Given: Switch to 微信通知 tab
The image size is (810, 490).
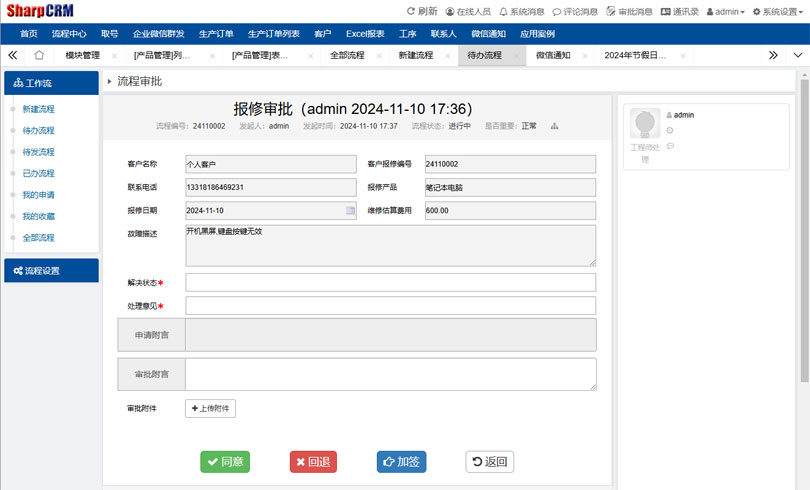Looking at the screenshot, I should (x=553, y=55).
